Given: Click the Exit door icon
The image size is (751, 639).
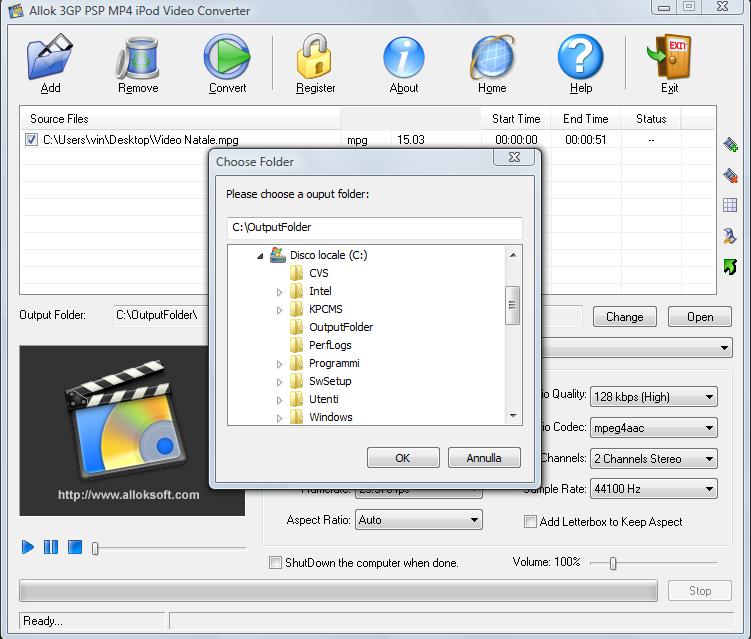Looking at the screenshot, I should click(669, 57).
